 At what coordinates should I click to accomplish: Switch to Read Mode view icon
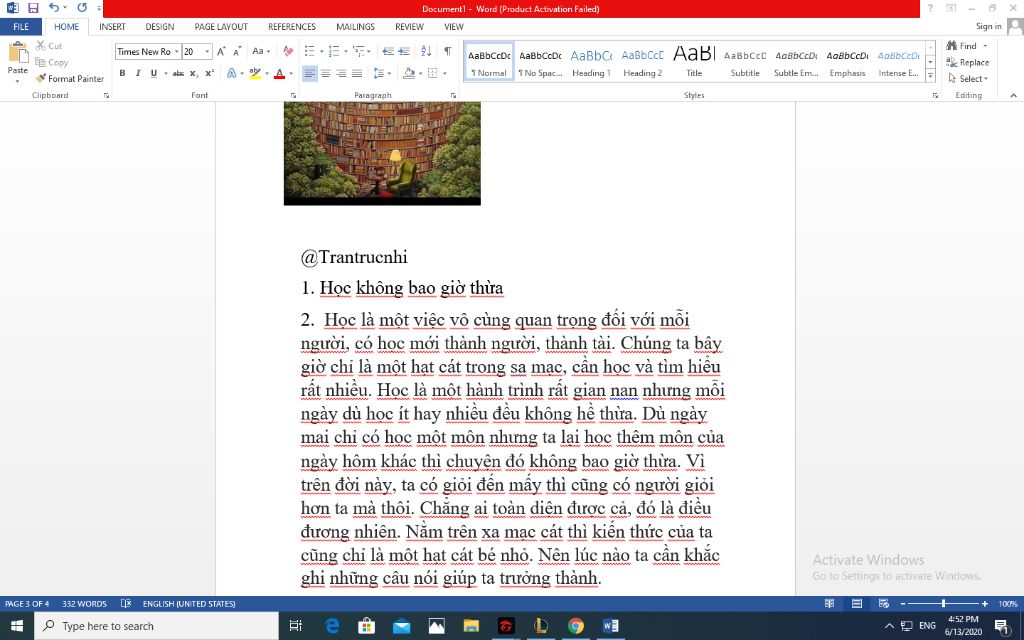(829, 603)
